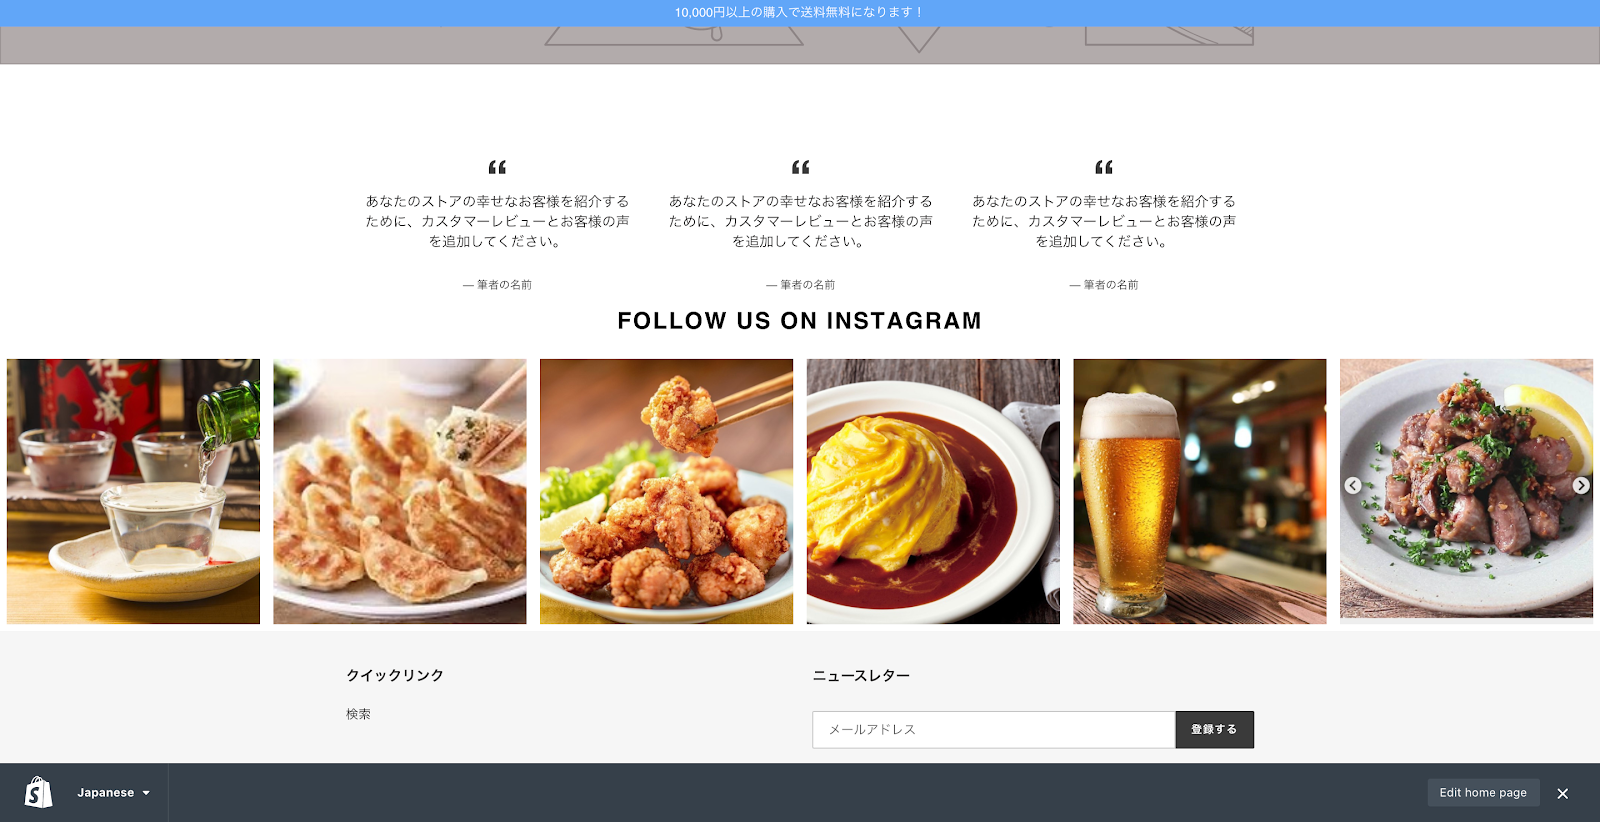Open the beer glass Instagram photo
Viewport: 1600px width, 822px height.
[x=1200, y=491]
